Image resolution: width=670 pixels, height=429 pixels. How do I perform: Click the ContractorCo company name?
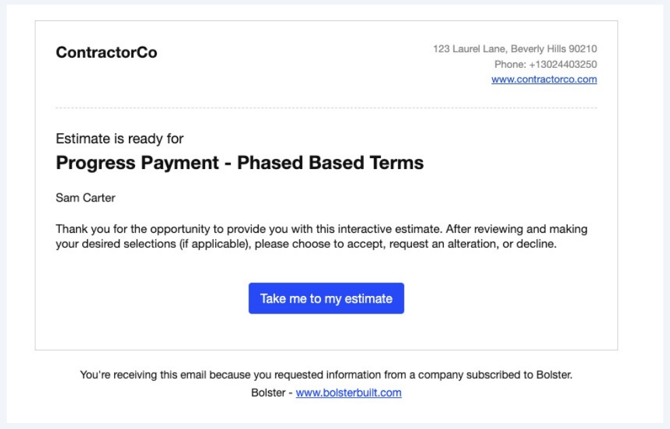pos(106,52)
